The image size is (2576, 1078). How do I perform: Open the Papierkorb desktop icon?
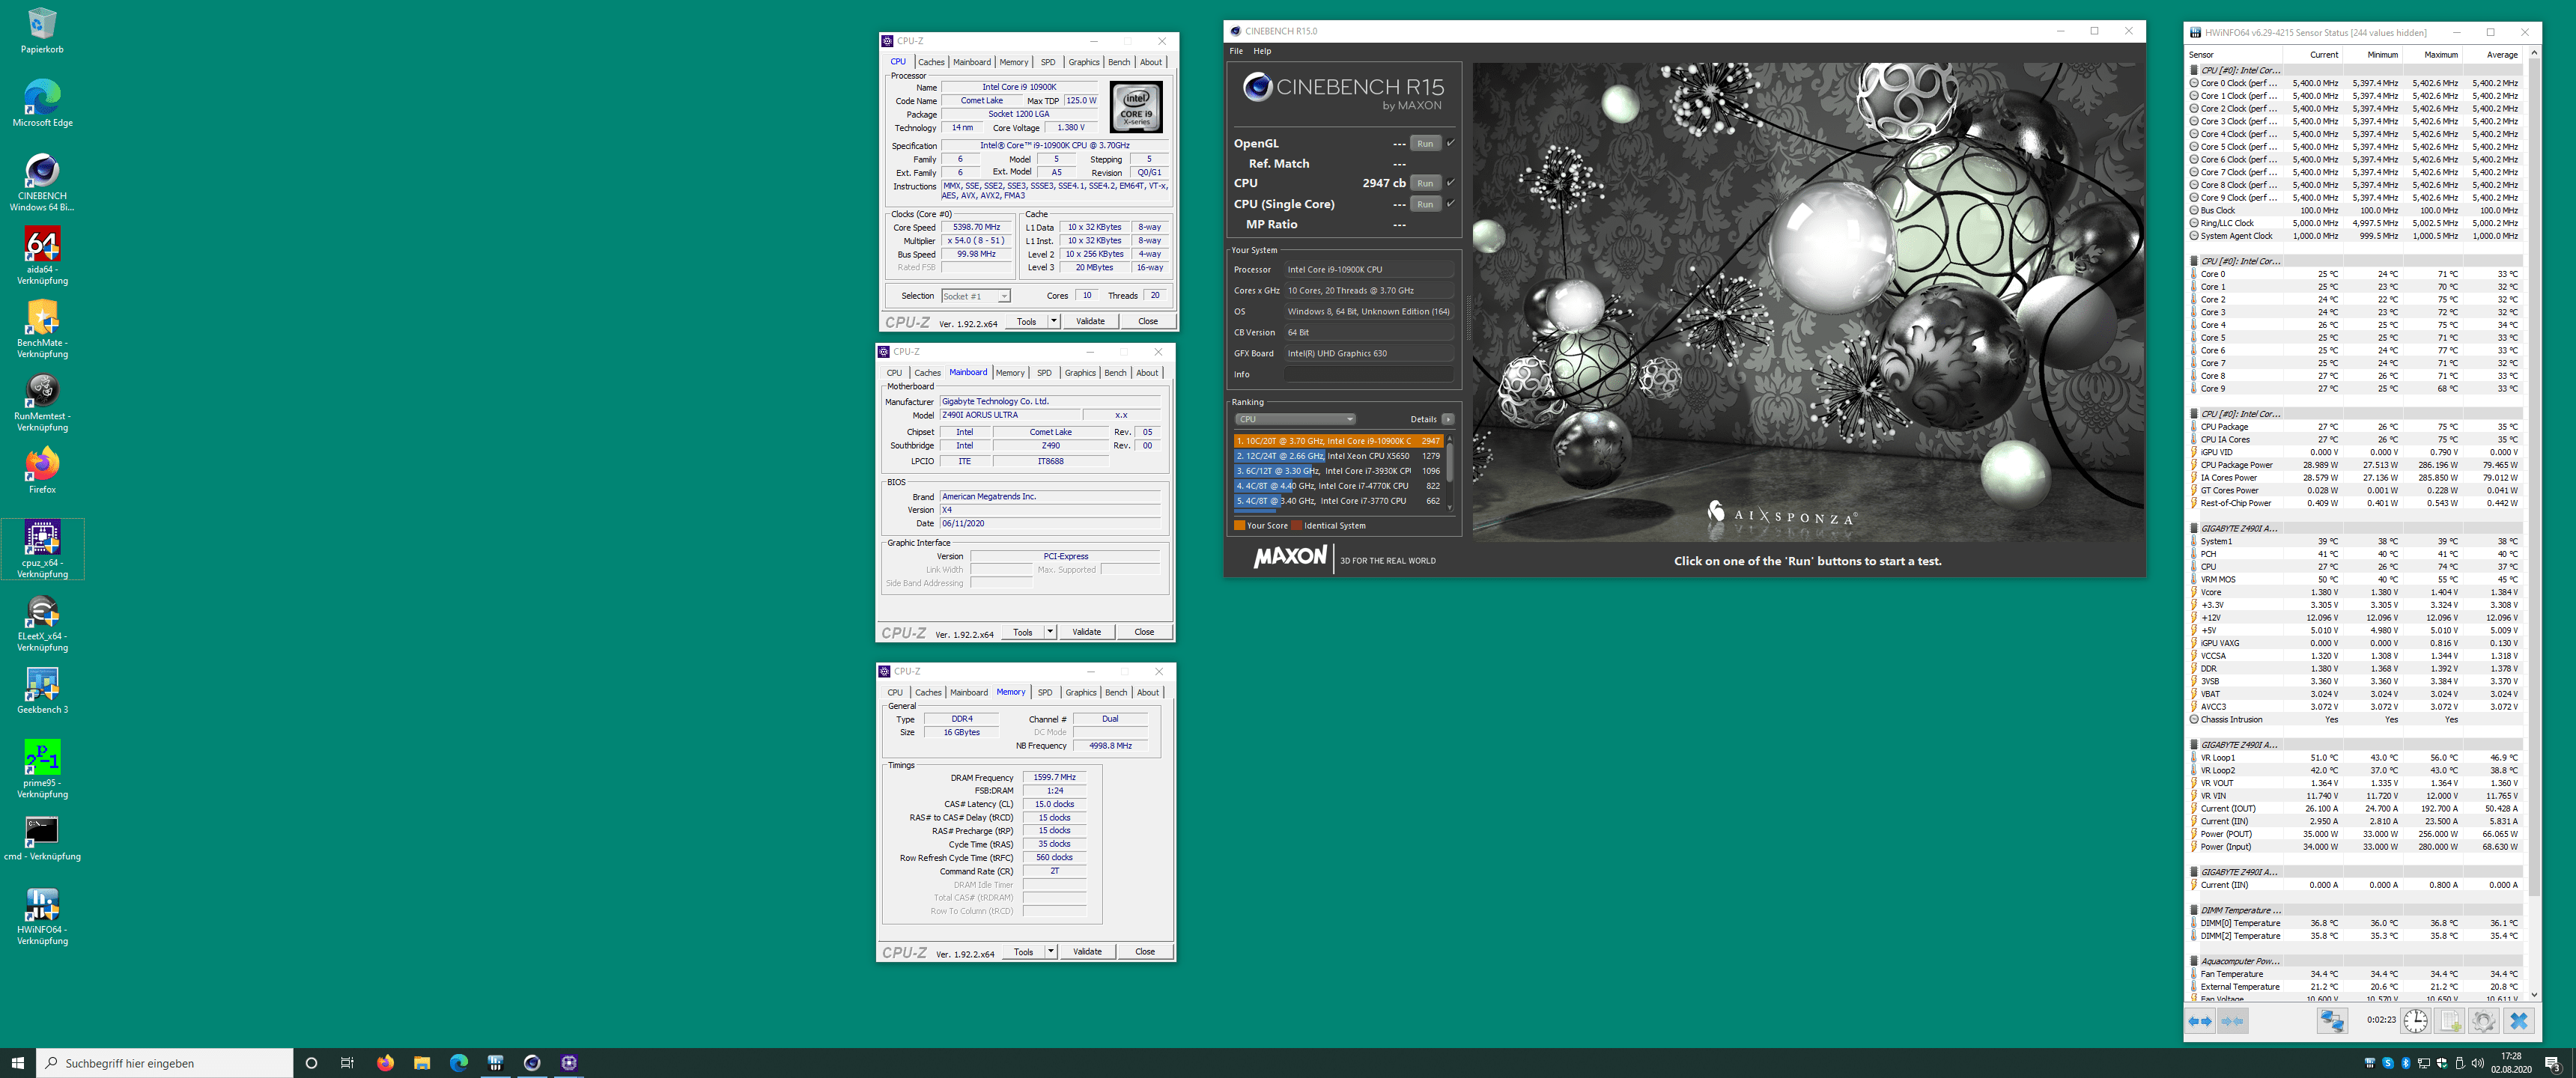42,30
